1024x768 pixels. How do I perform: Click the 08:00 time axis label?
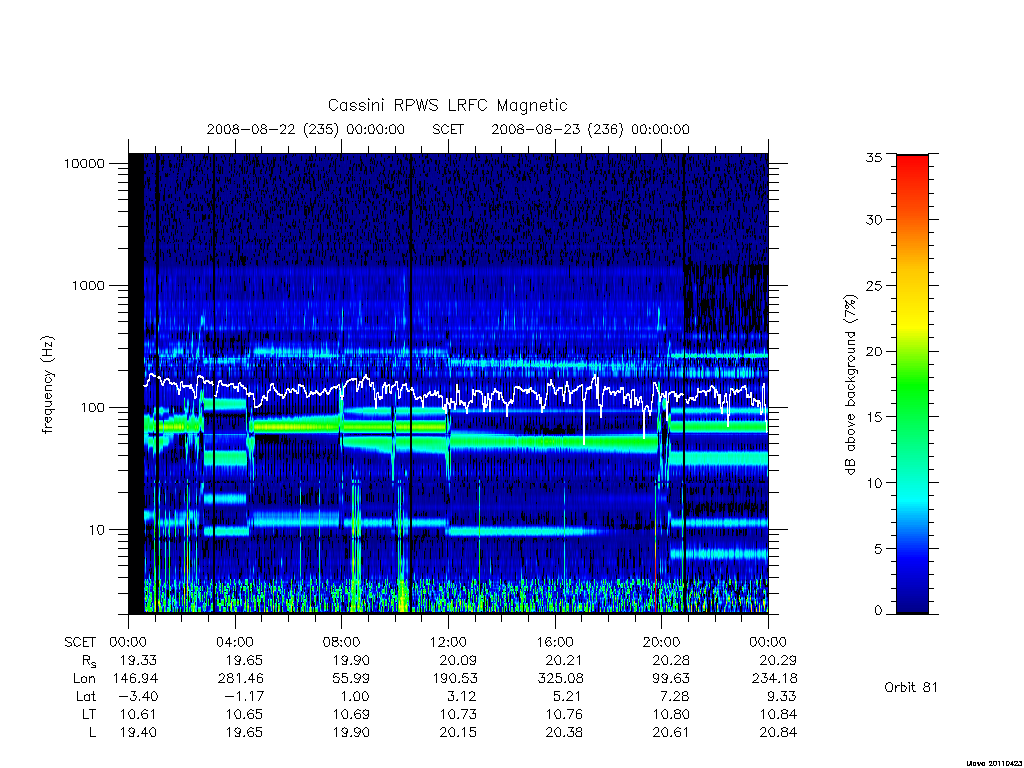point(341,642)
